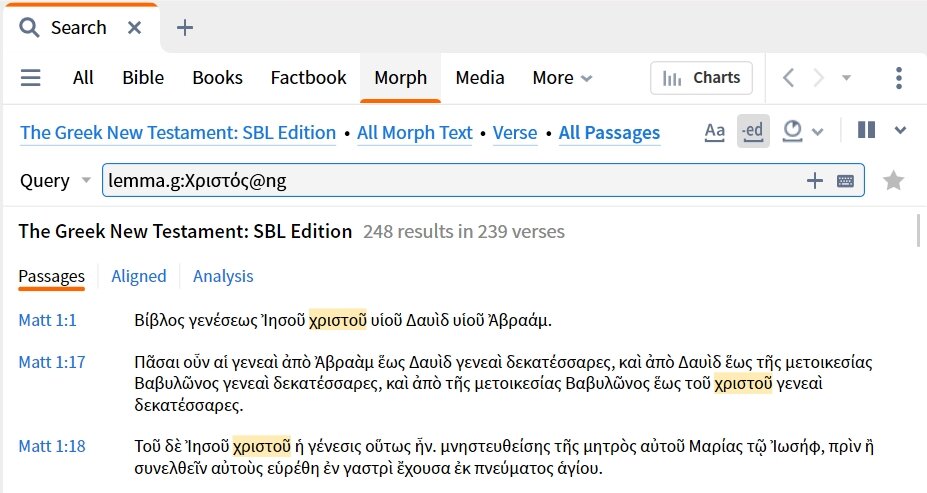Open a new tab with plus icon

click(x=184, y=28)
